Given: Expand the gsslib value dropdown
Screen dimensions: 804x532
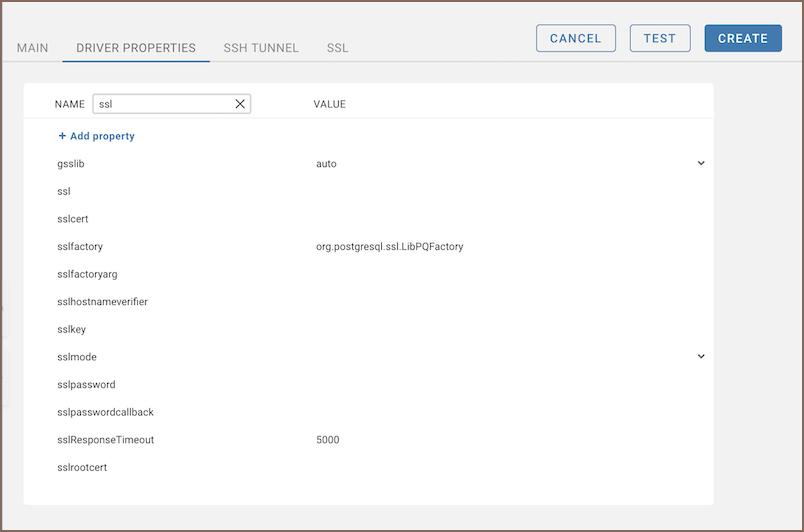Looking at the screenshot, I should click(700, 163).
